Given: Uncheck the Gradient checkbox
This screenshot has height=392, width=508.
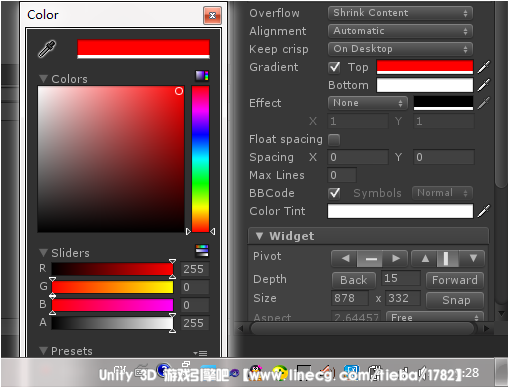Looking at the screenshot, I should point(334,67).
